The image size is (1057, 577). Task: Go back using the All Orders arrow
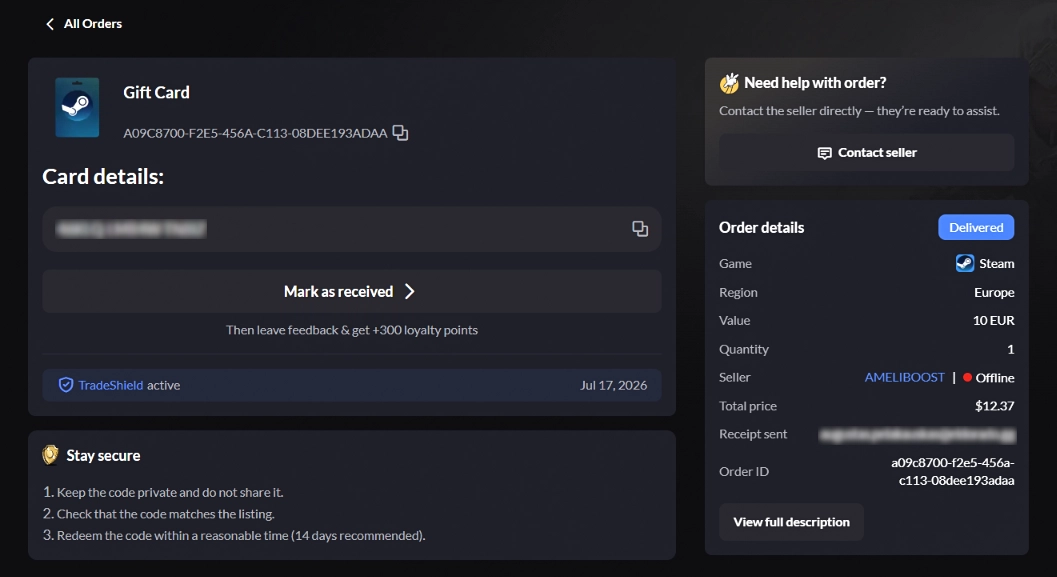50,24
